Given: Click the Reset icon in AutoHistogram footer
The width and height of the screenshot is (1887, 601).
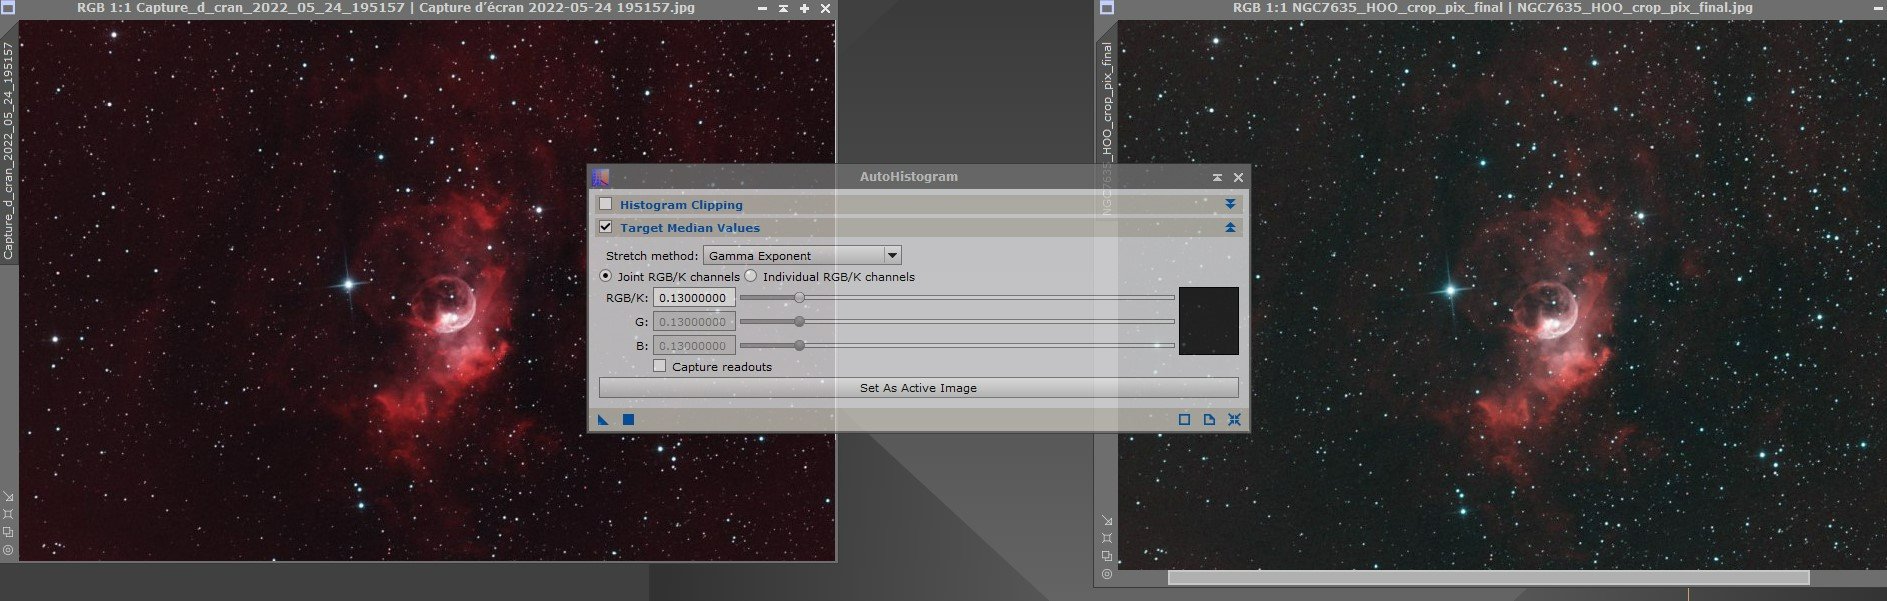Looking at the screenshot, I should pos(1234,420).
